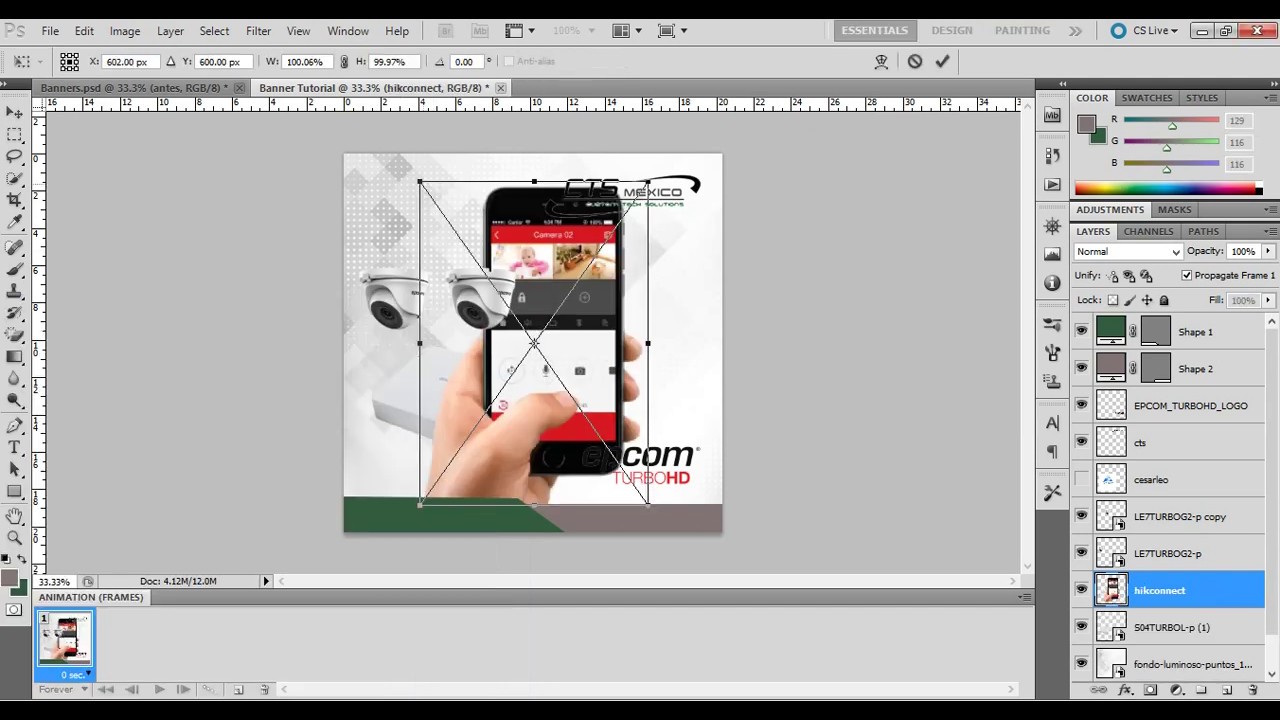This screenshot has height=720, width=1280.
Task: Open the Filter menu
Action: [258, 31]
